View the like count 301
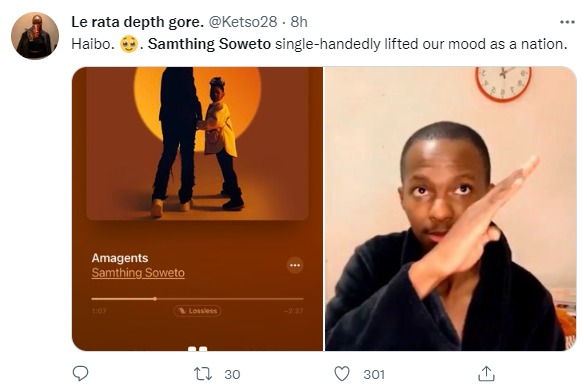Image resolution: width=587 pixels, height=387 pixels. pos(374,374)
